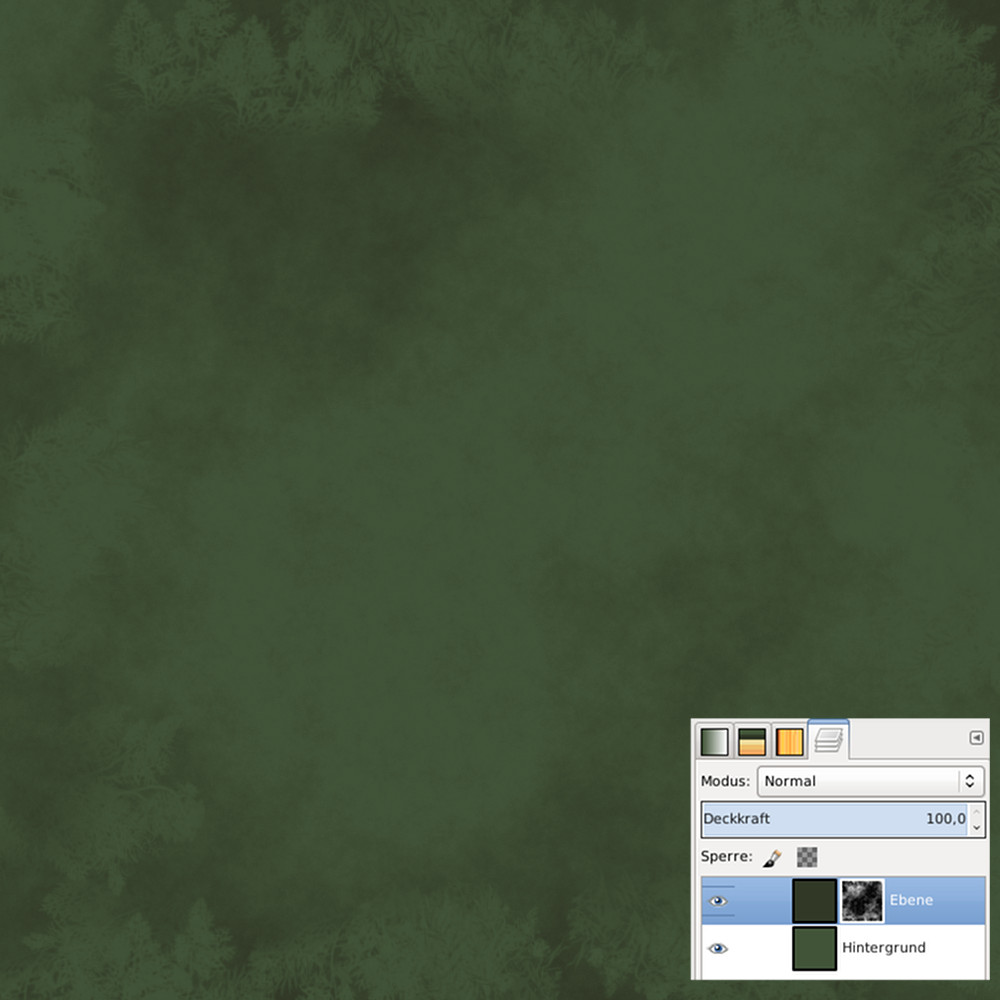The image size is (1000, 1000).
Task: Hide the Ebene layer with the eye icon
Action: point(718,901)
